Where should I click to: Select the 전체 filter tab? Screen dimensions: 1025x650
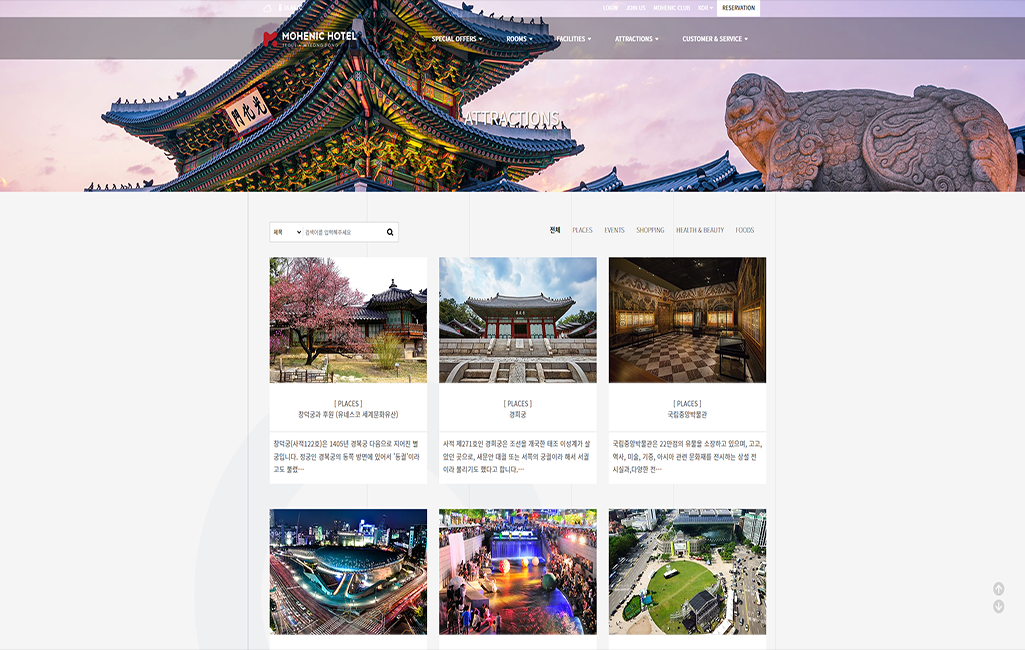(555, 230)
